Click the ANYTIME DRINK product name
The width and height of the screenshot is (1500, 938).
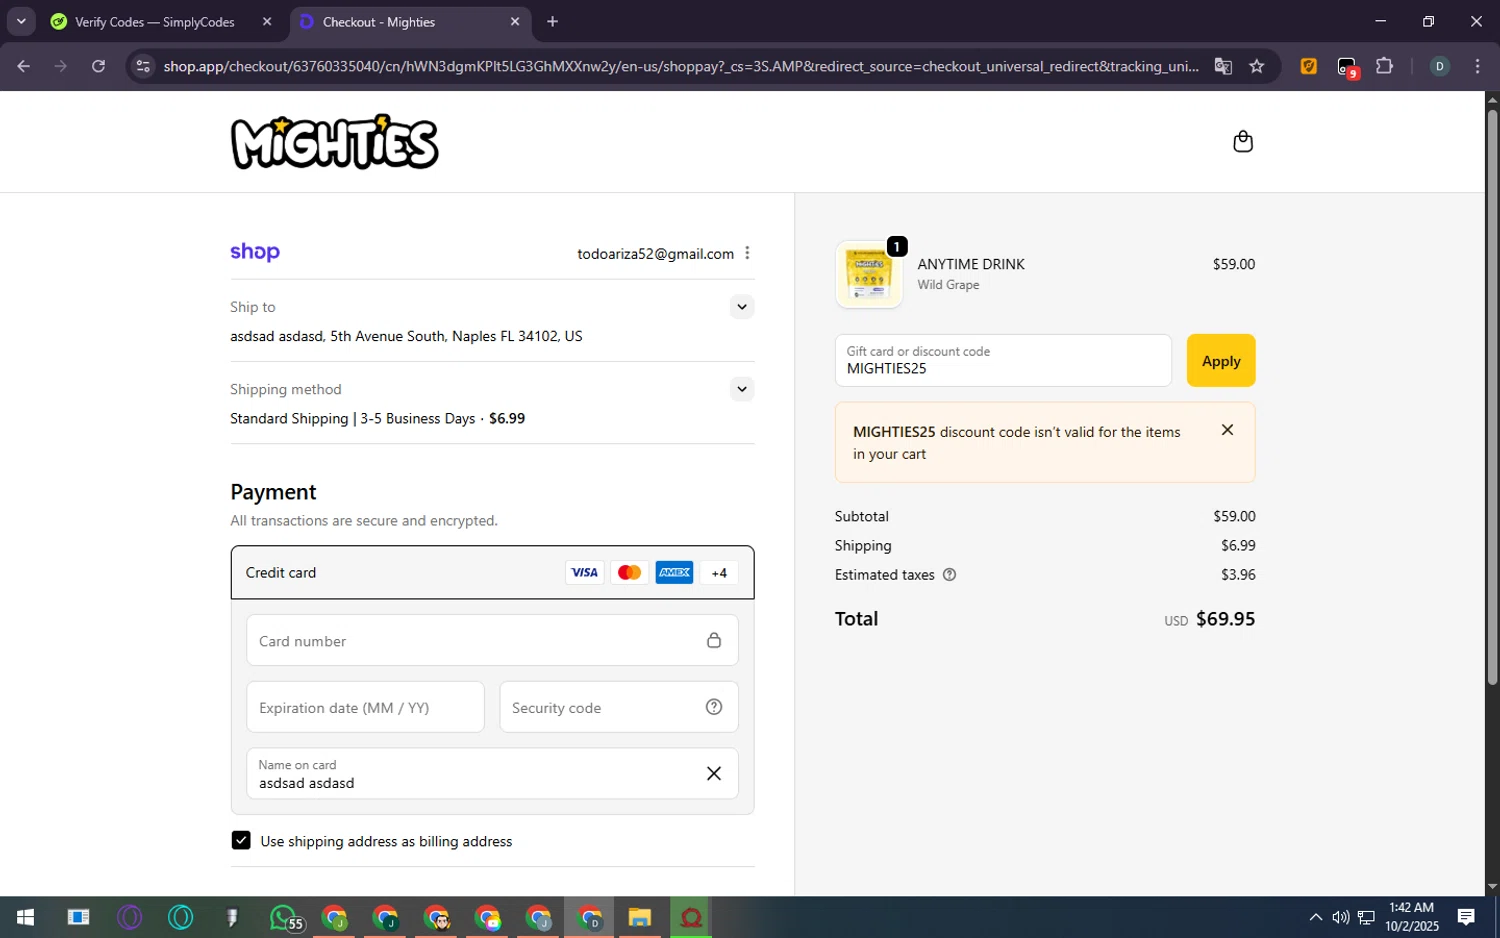click(x=971, y=264)
